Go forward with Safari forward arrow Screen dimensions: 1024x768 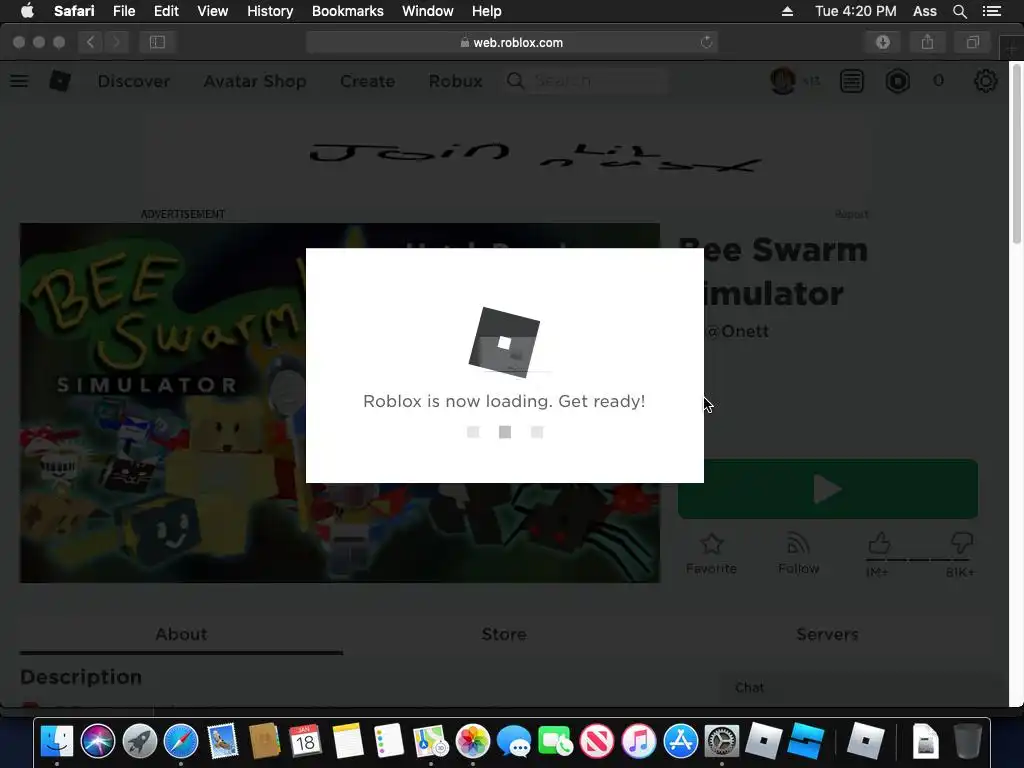pyautogui.click(x=116, y=42)
